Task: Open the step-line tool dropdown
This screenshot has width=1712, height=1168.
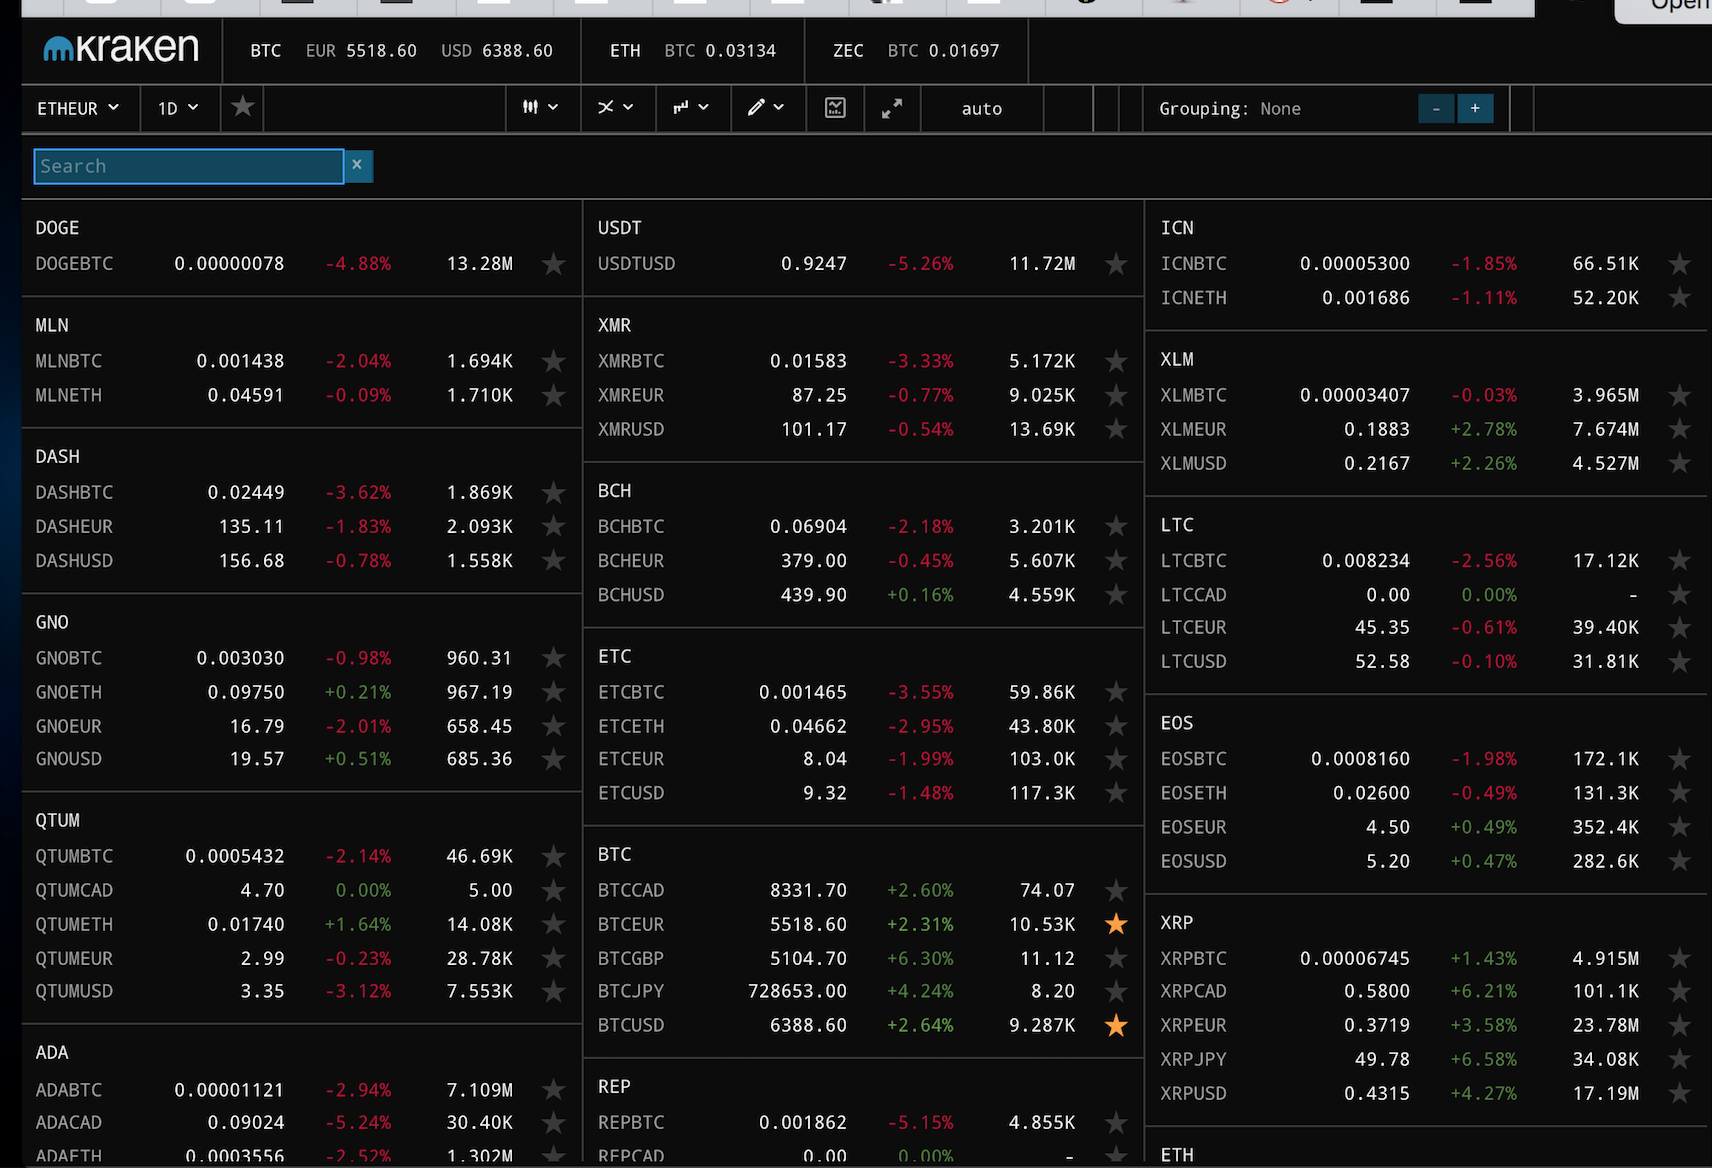Action: click(691, 108)
